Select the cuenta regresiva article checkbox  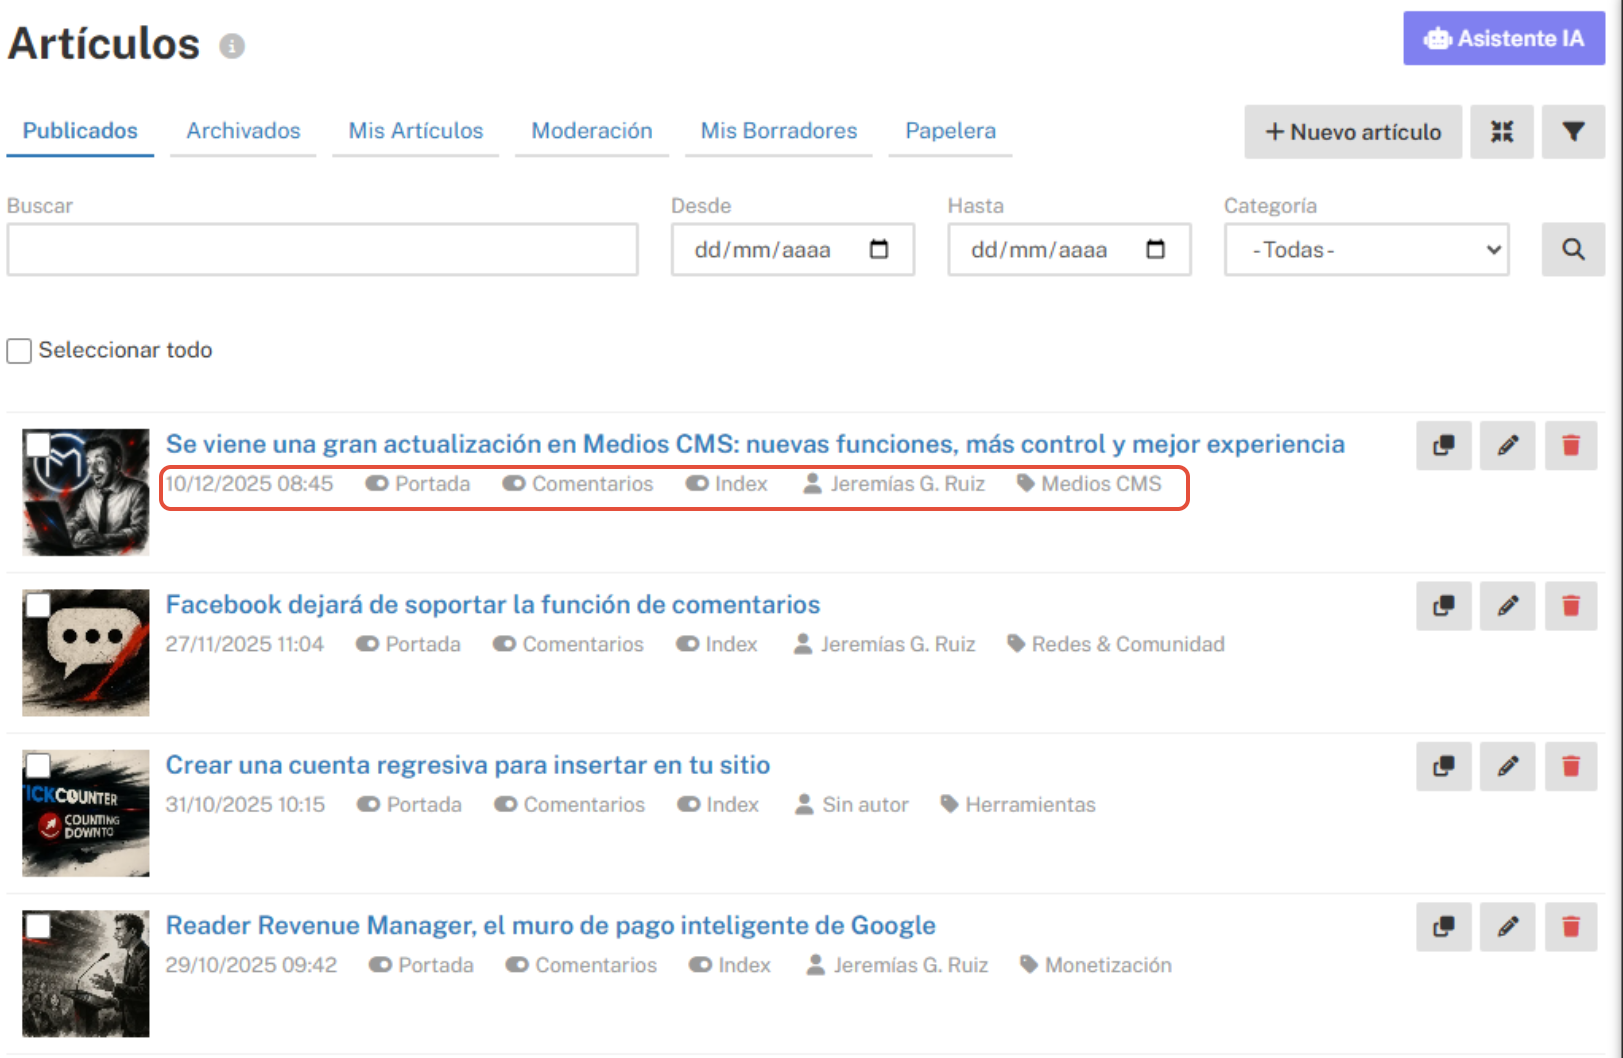38,766
